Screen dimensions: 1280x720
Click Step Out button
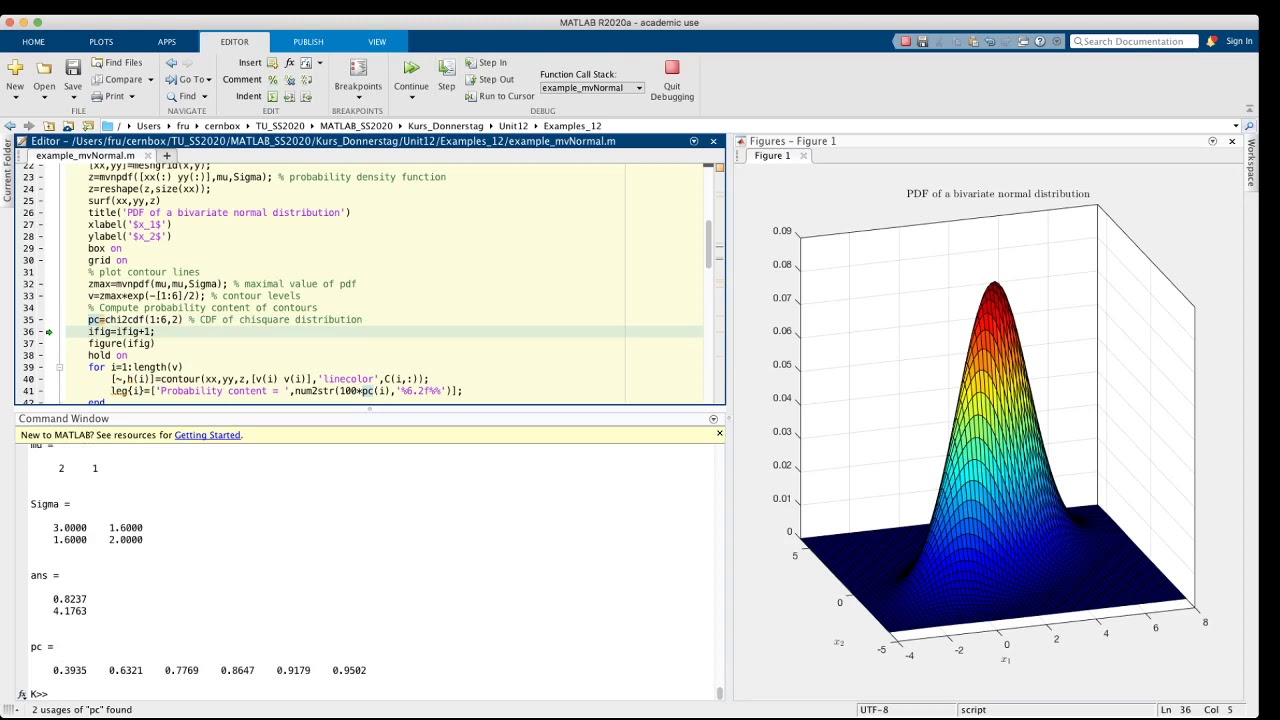point(489,79)
